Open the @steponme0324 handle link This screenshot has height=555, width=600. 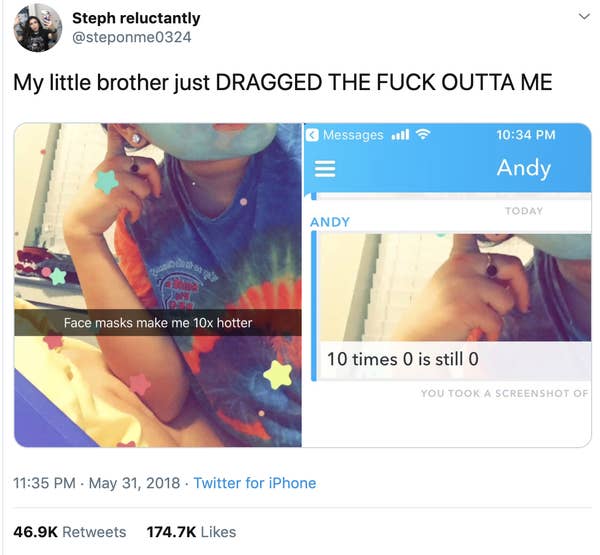click(x=132, y=37)
